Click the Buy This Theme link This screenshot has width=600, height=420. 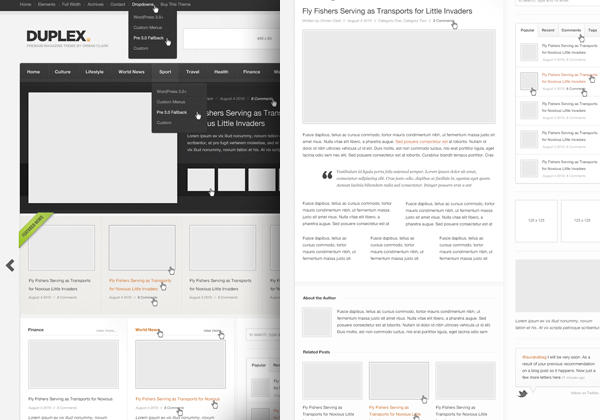coord(175,4)
